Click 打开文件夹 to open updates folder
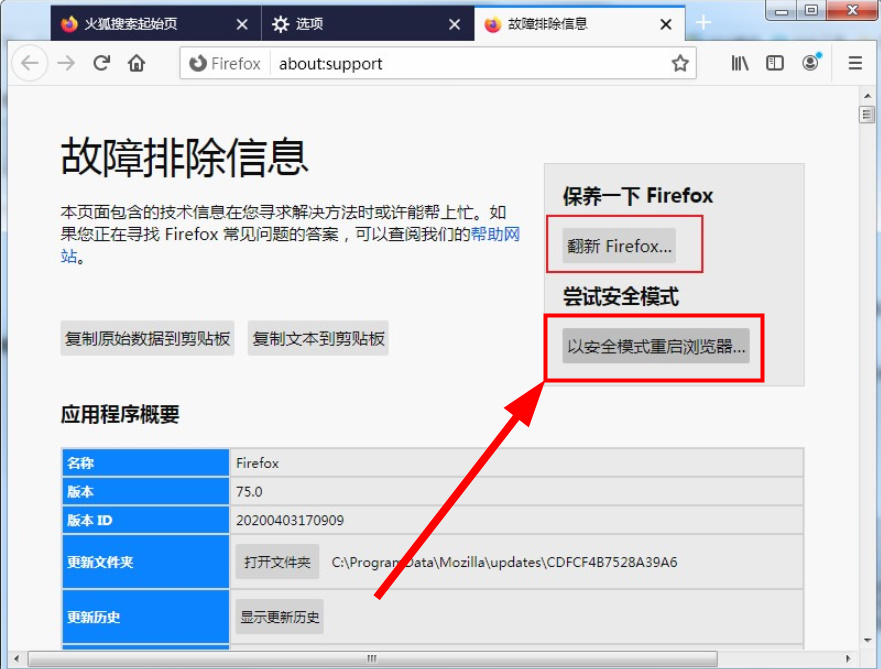This screenshot has height=669, width=881. tap(277, 561)
